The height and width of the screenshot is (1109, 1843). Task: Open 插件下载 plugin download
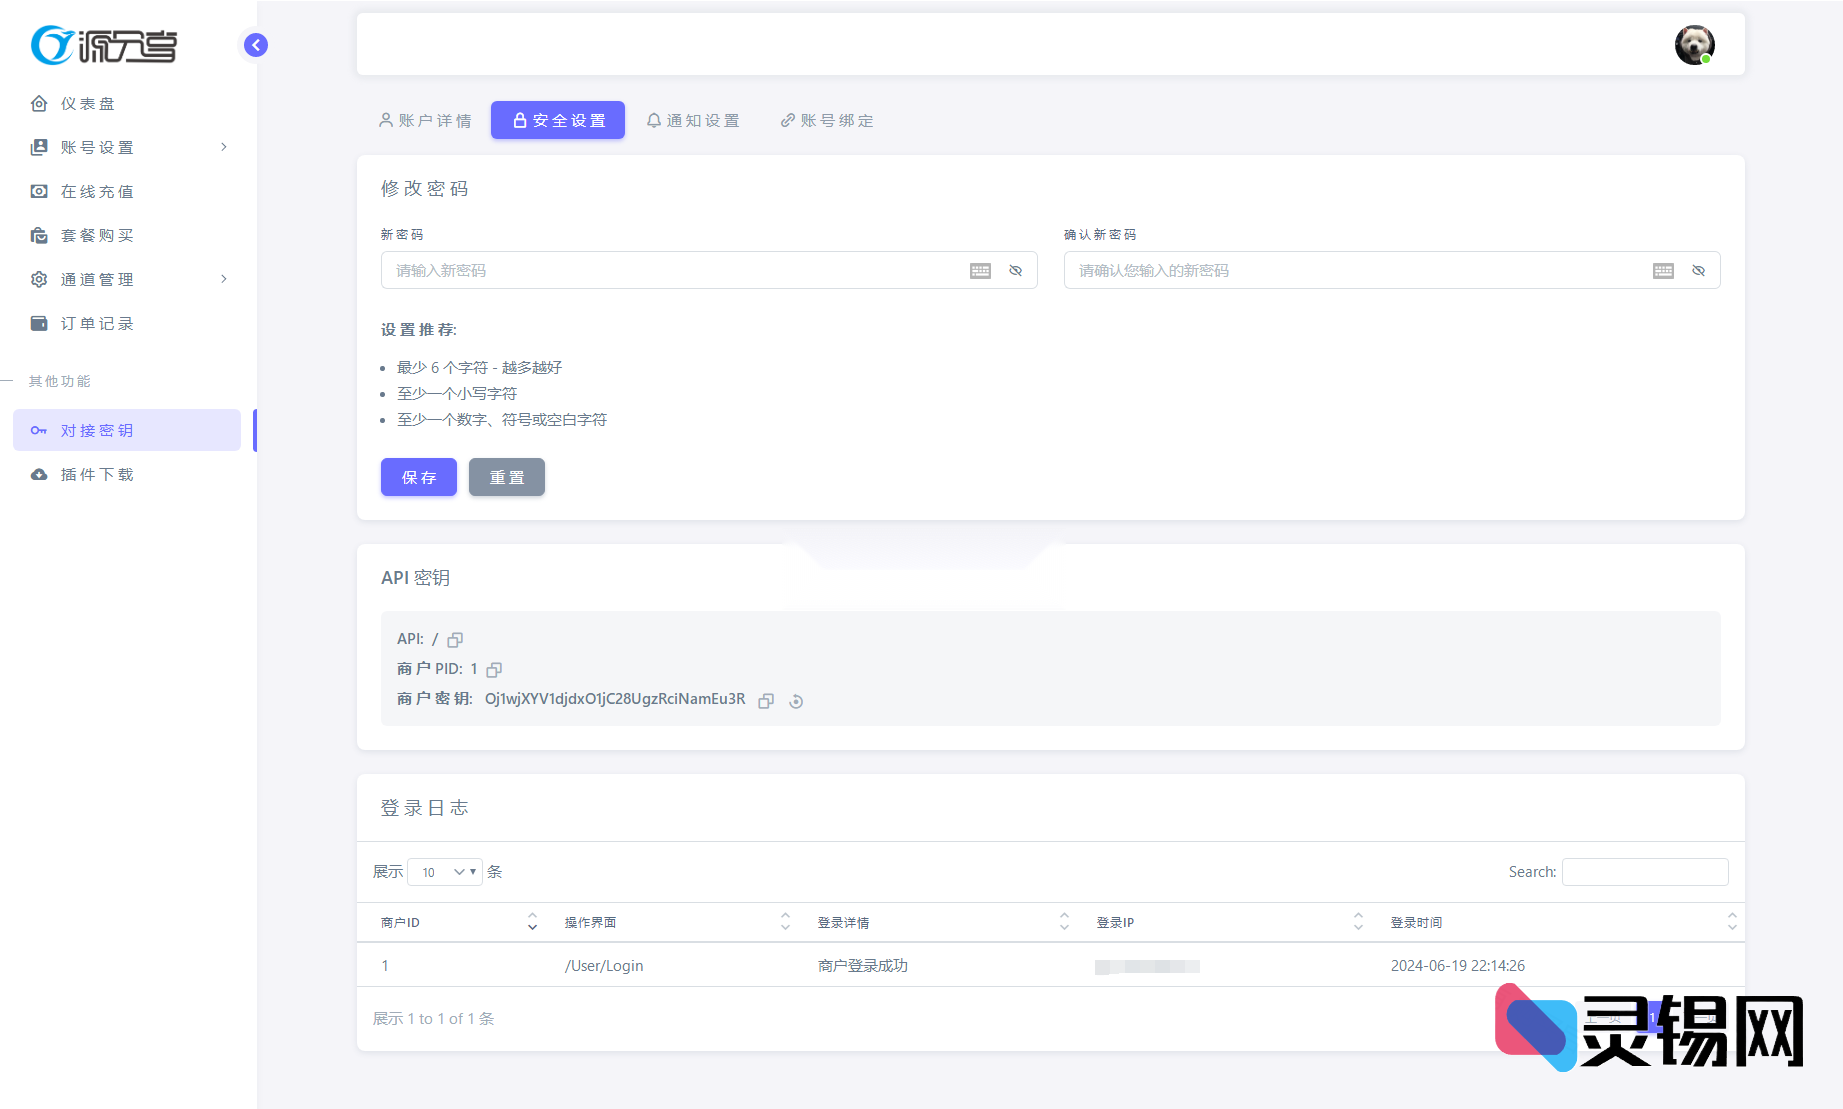[96, 474]
